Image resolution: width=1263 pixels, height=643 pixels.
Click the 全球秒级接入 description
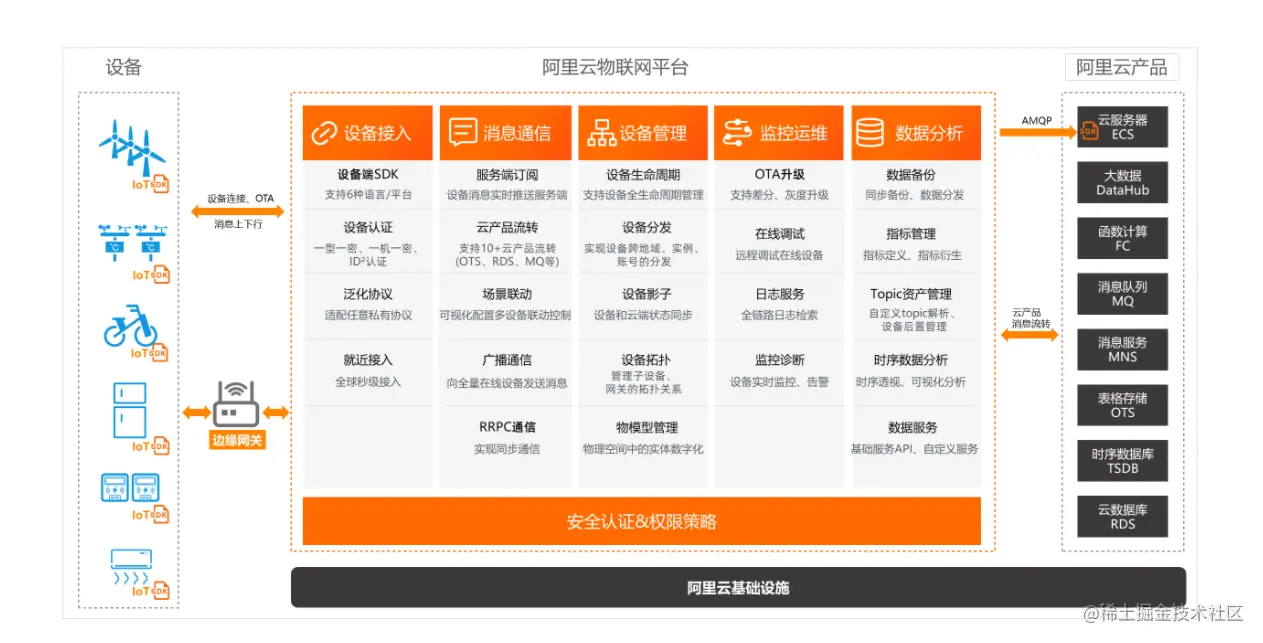pos(368,382)
